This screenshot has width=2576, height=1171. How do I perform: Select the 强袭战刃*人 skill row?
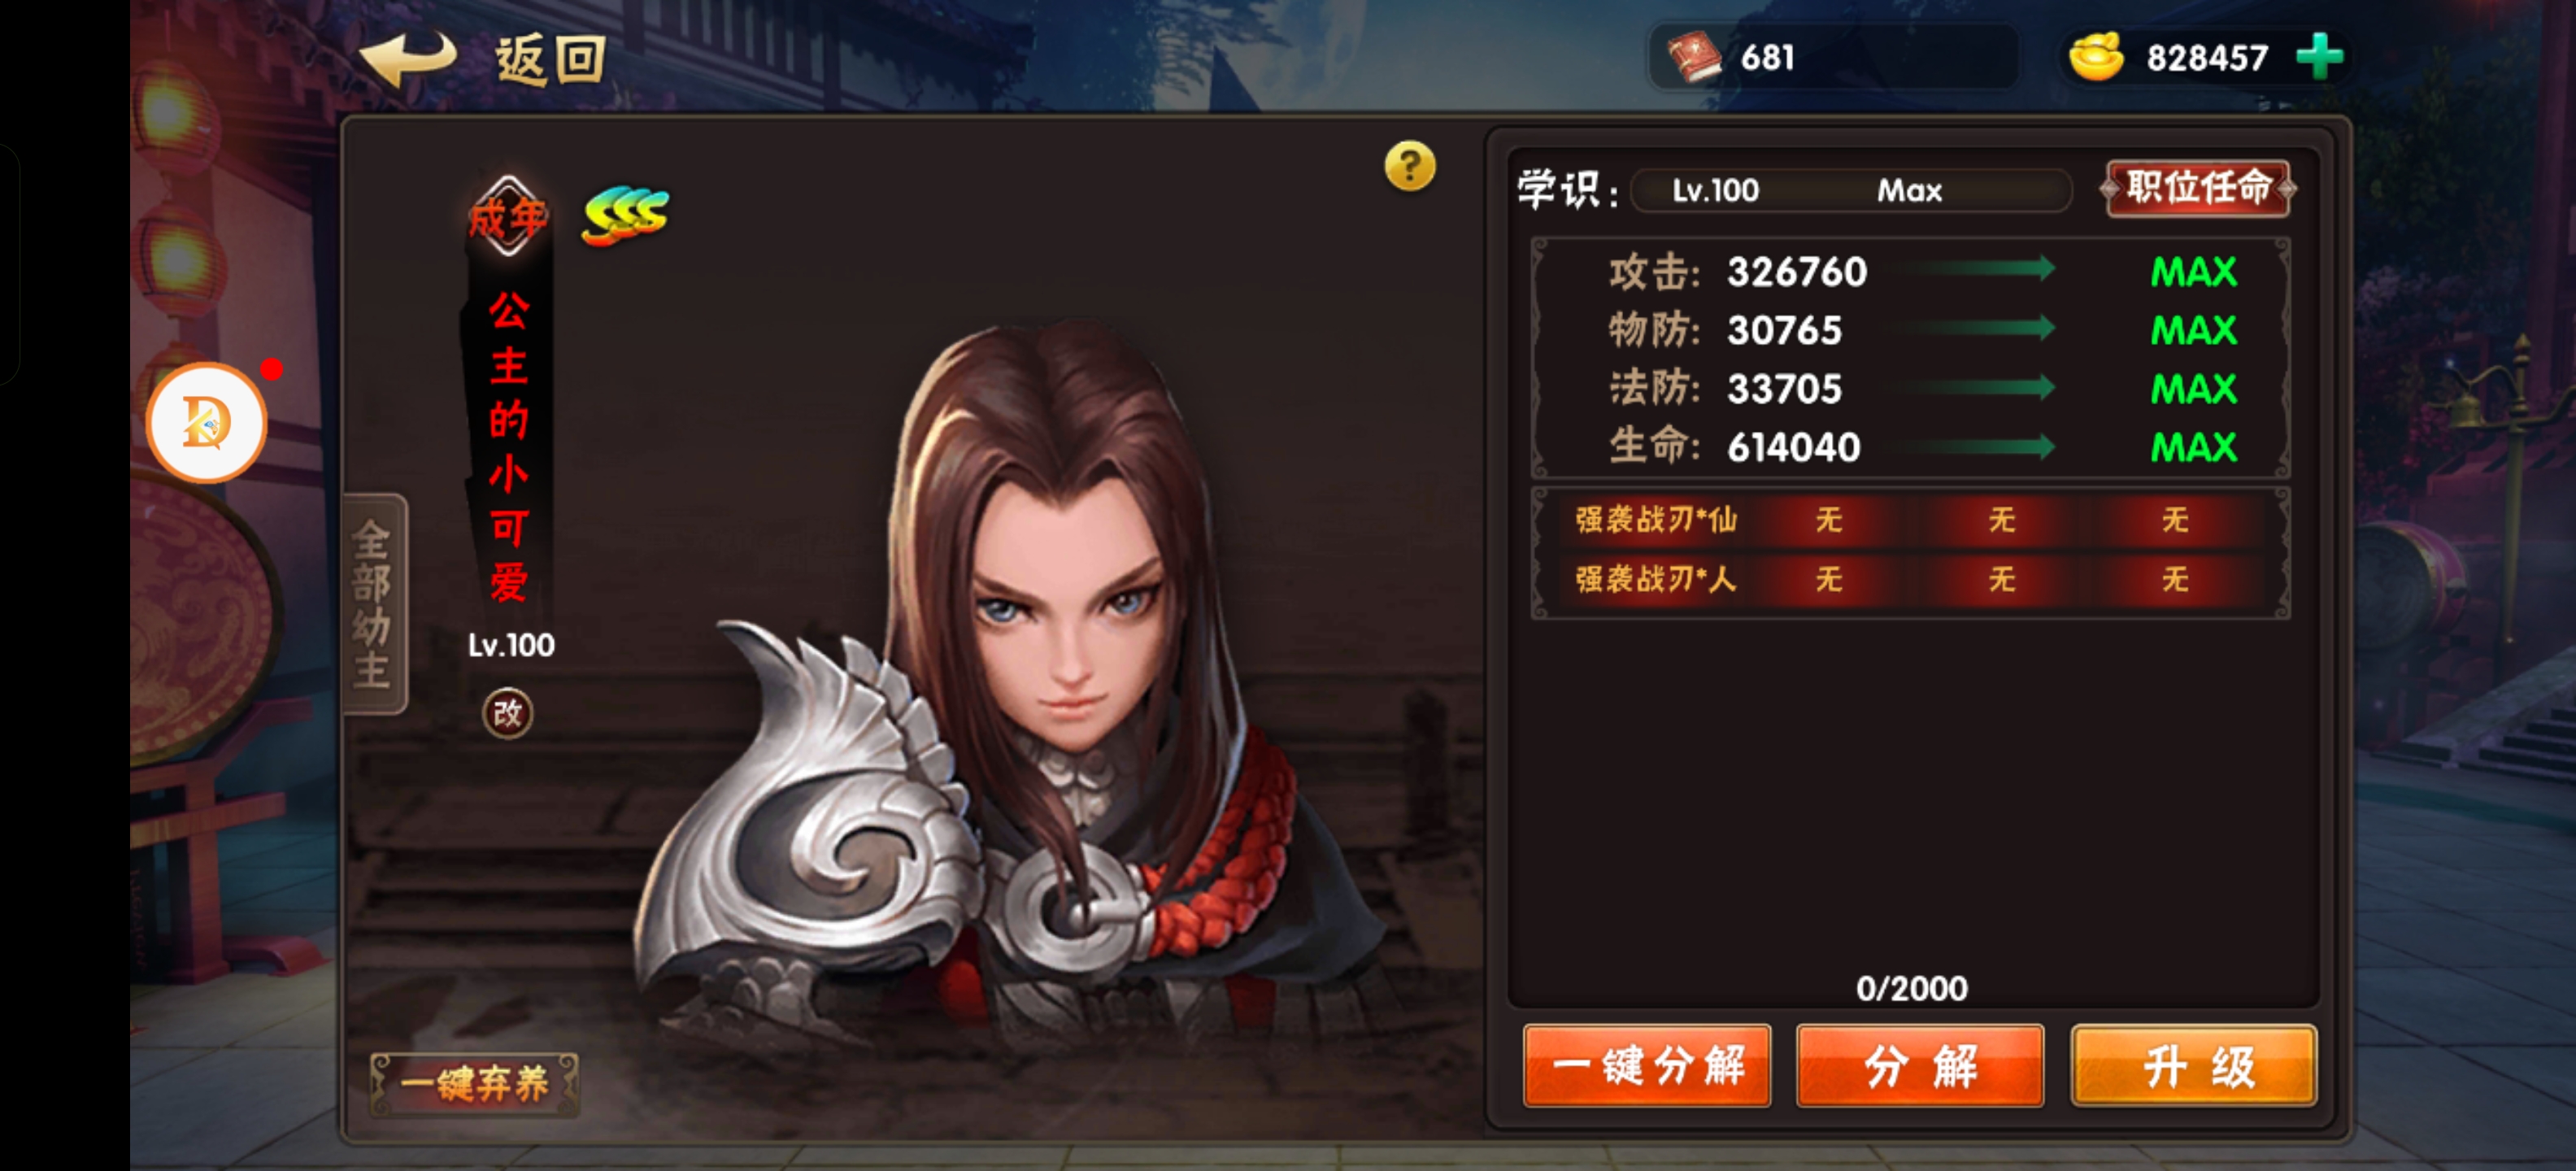[x=1911, y=579]
